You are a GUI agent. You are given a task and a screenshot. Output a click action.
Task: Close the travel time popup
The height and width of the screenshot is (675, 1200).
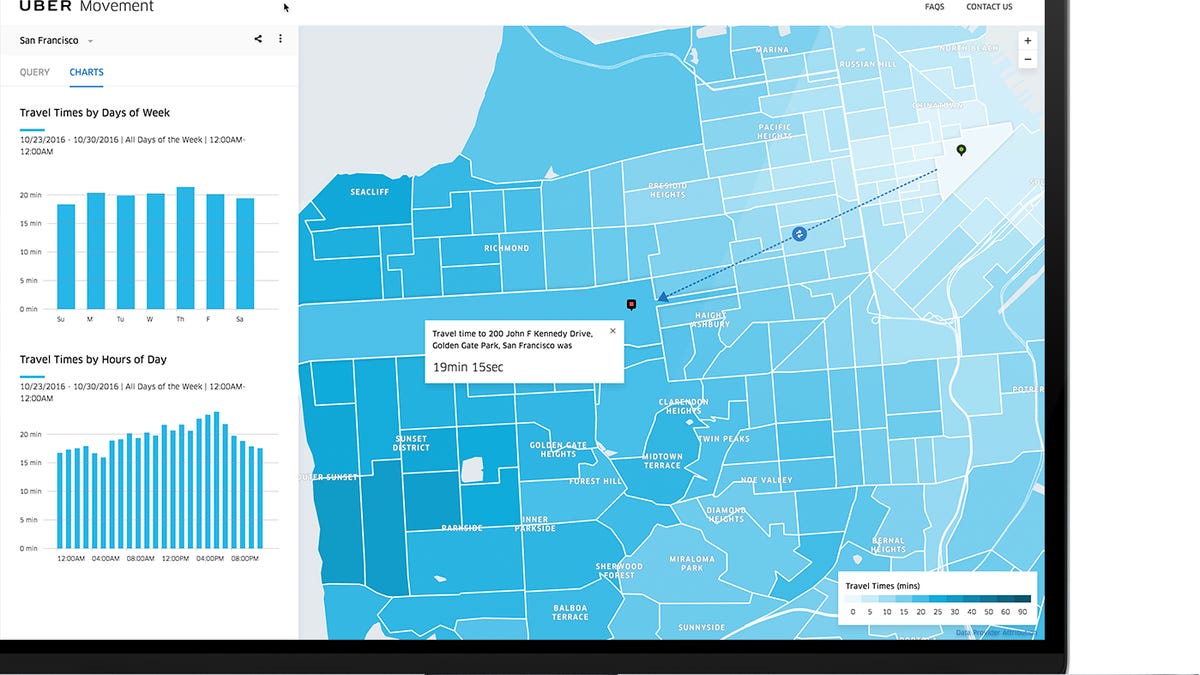point(613,330)
